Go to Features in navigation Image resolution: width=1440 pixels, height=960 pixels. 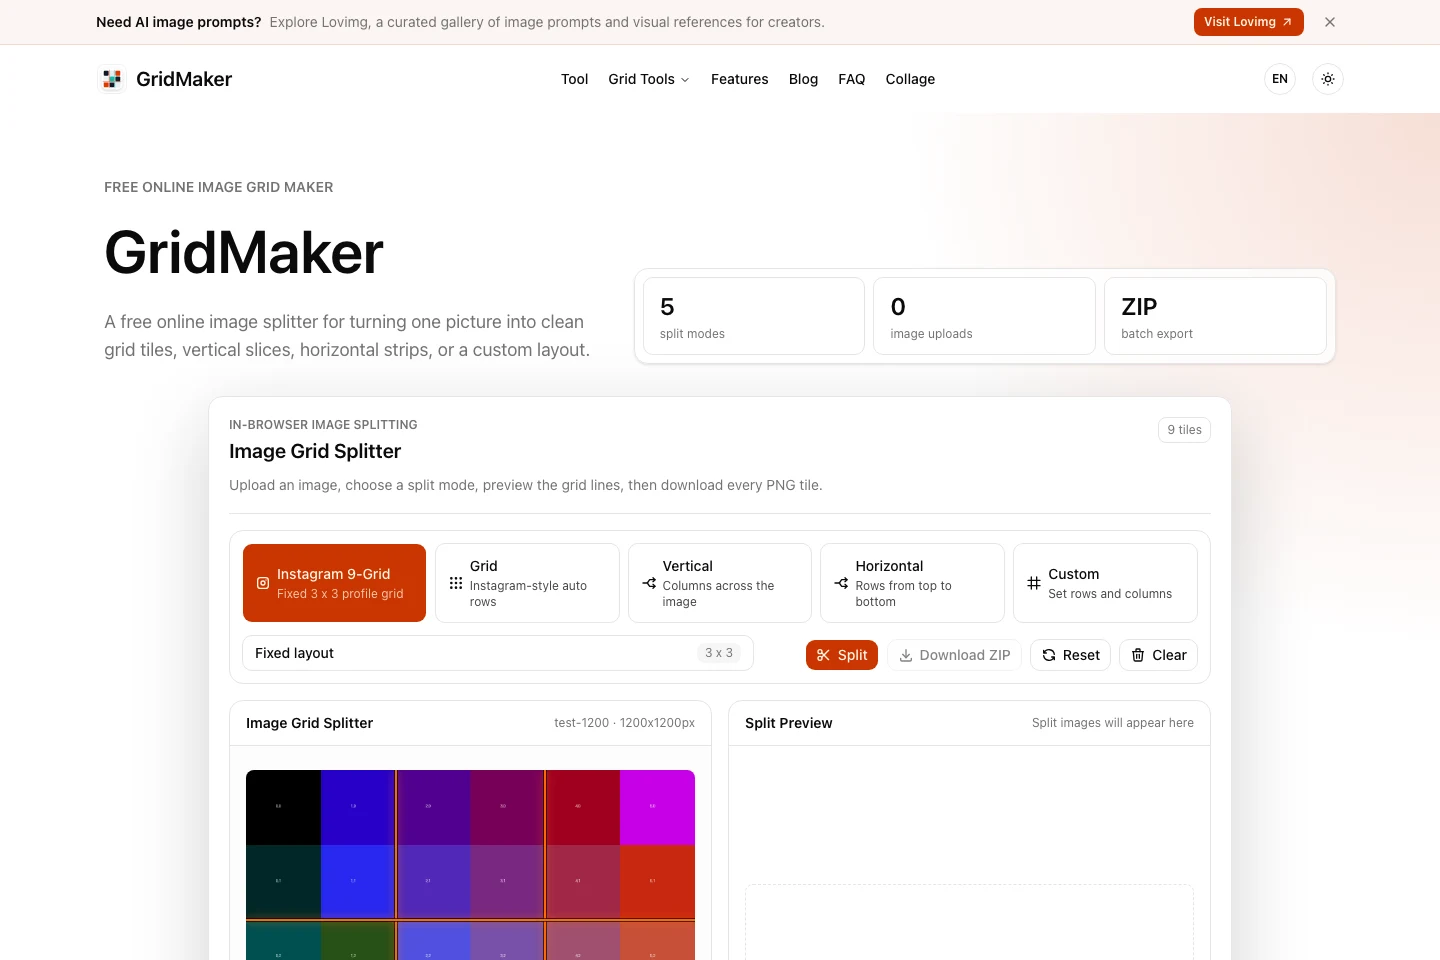740,79
